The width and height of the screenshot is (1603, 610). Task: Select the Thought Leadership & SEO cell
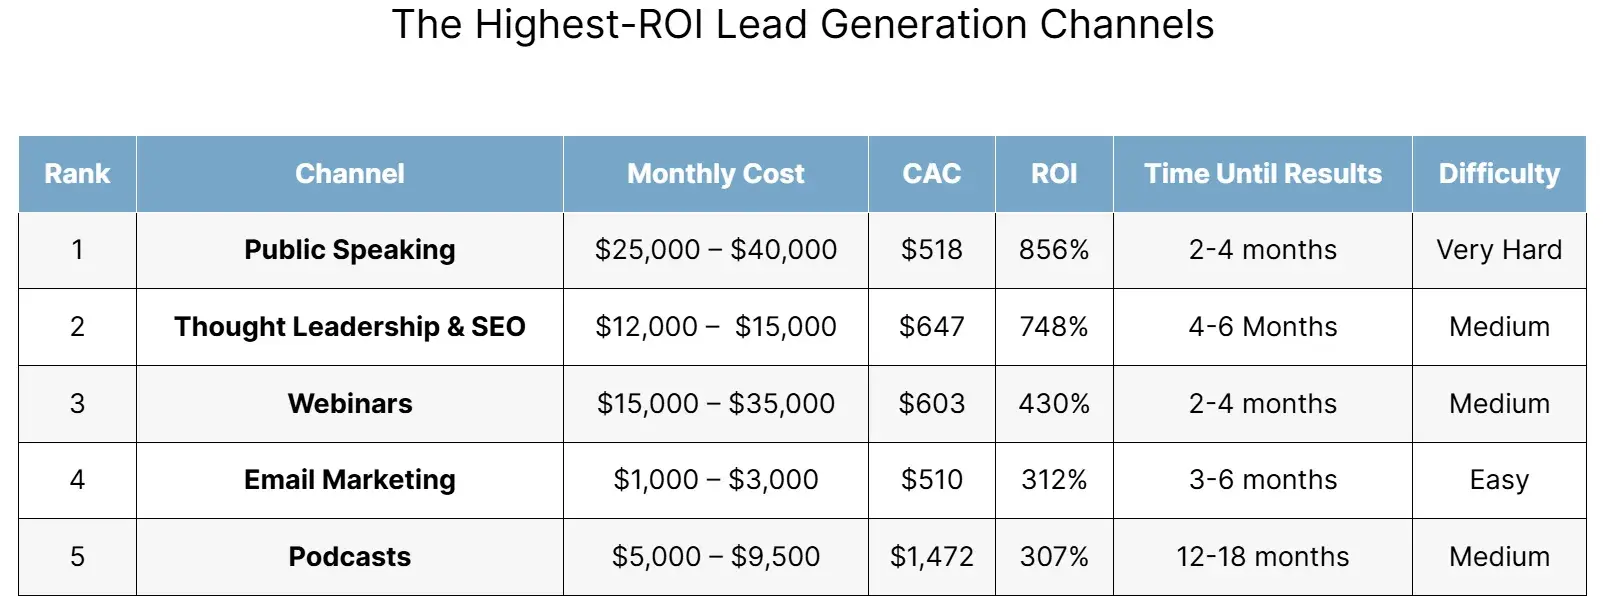349,327
